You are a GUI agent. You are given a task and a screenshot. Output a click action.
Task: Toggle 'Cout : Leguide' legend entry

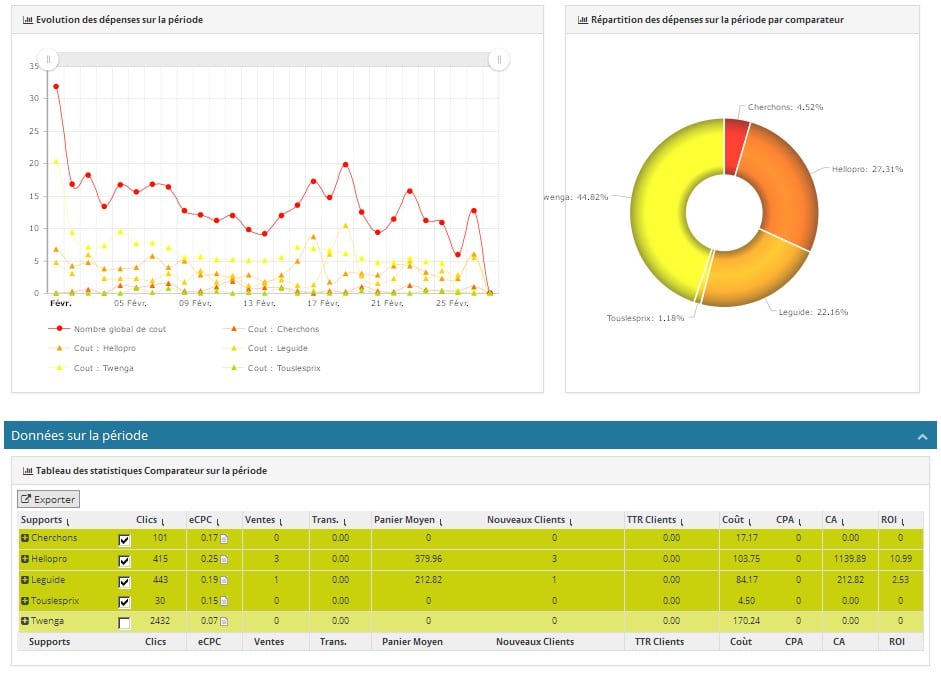click(265, 348)
